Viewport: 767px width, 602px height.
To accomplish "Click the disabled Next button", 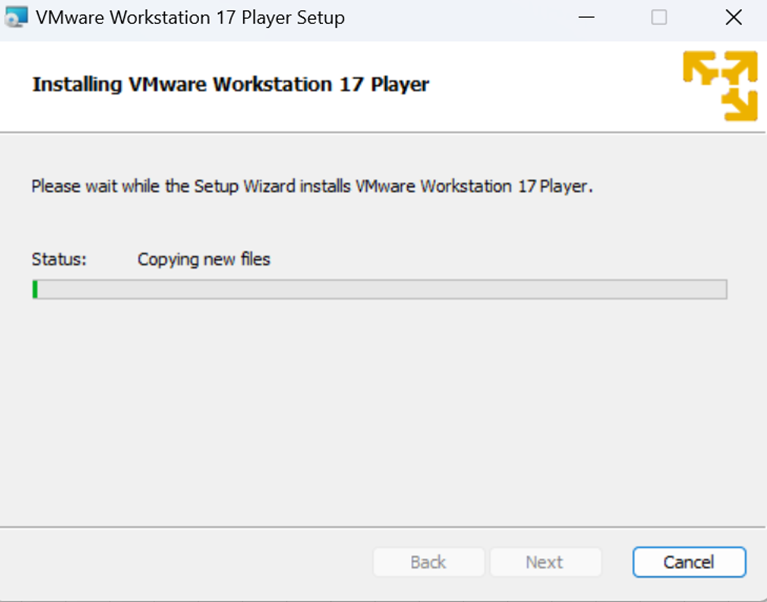I will (x=545, y=562).
